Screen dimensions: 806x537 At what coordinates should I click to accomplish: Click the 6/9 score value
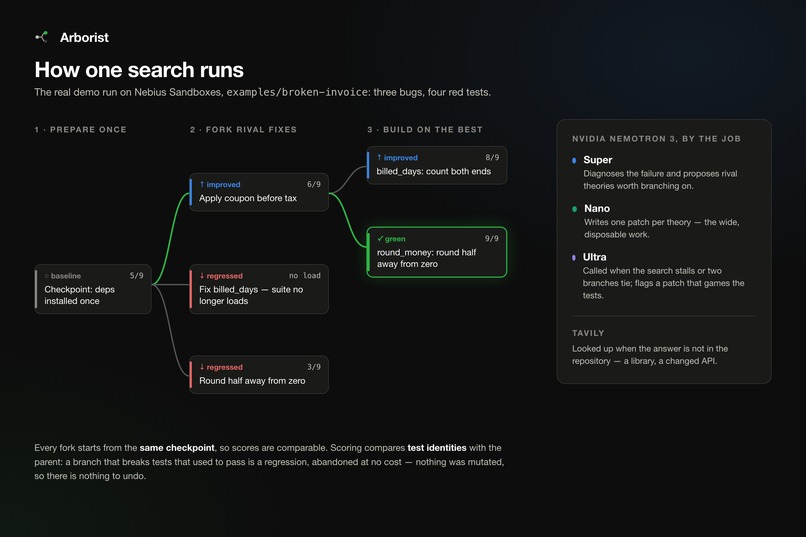coord(314,184)
